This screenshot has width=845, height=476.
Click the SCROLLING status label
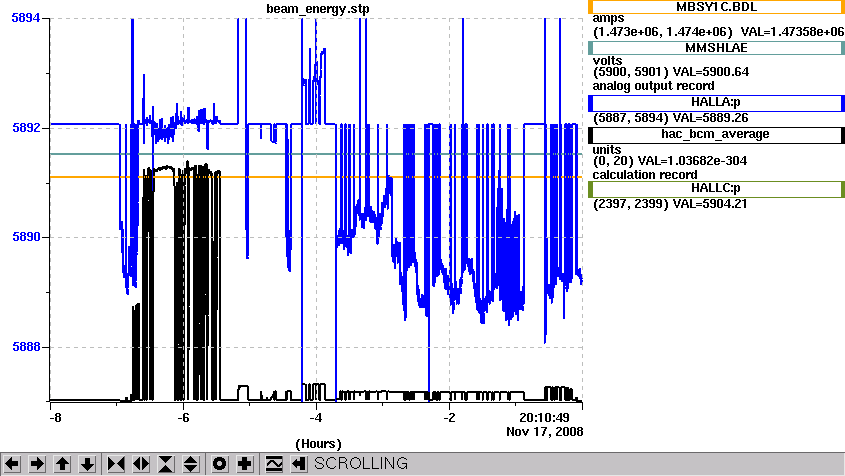coord(361,464)
